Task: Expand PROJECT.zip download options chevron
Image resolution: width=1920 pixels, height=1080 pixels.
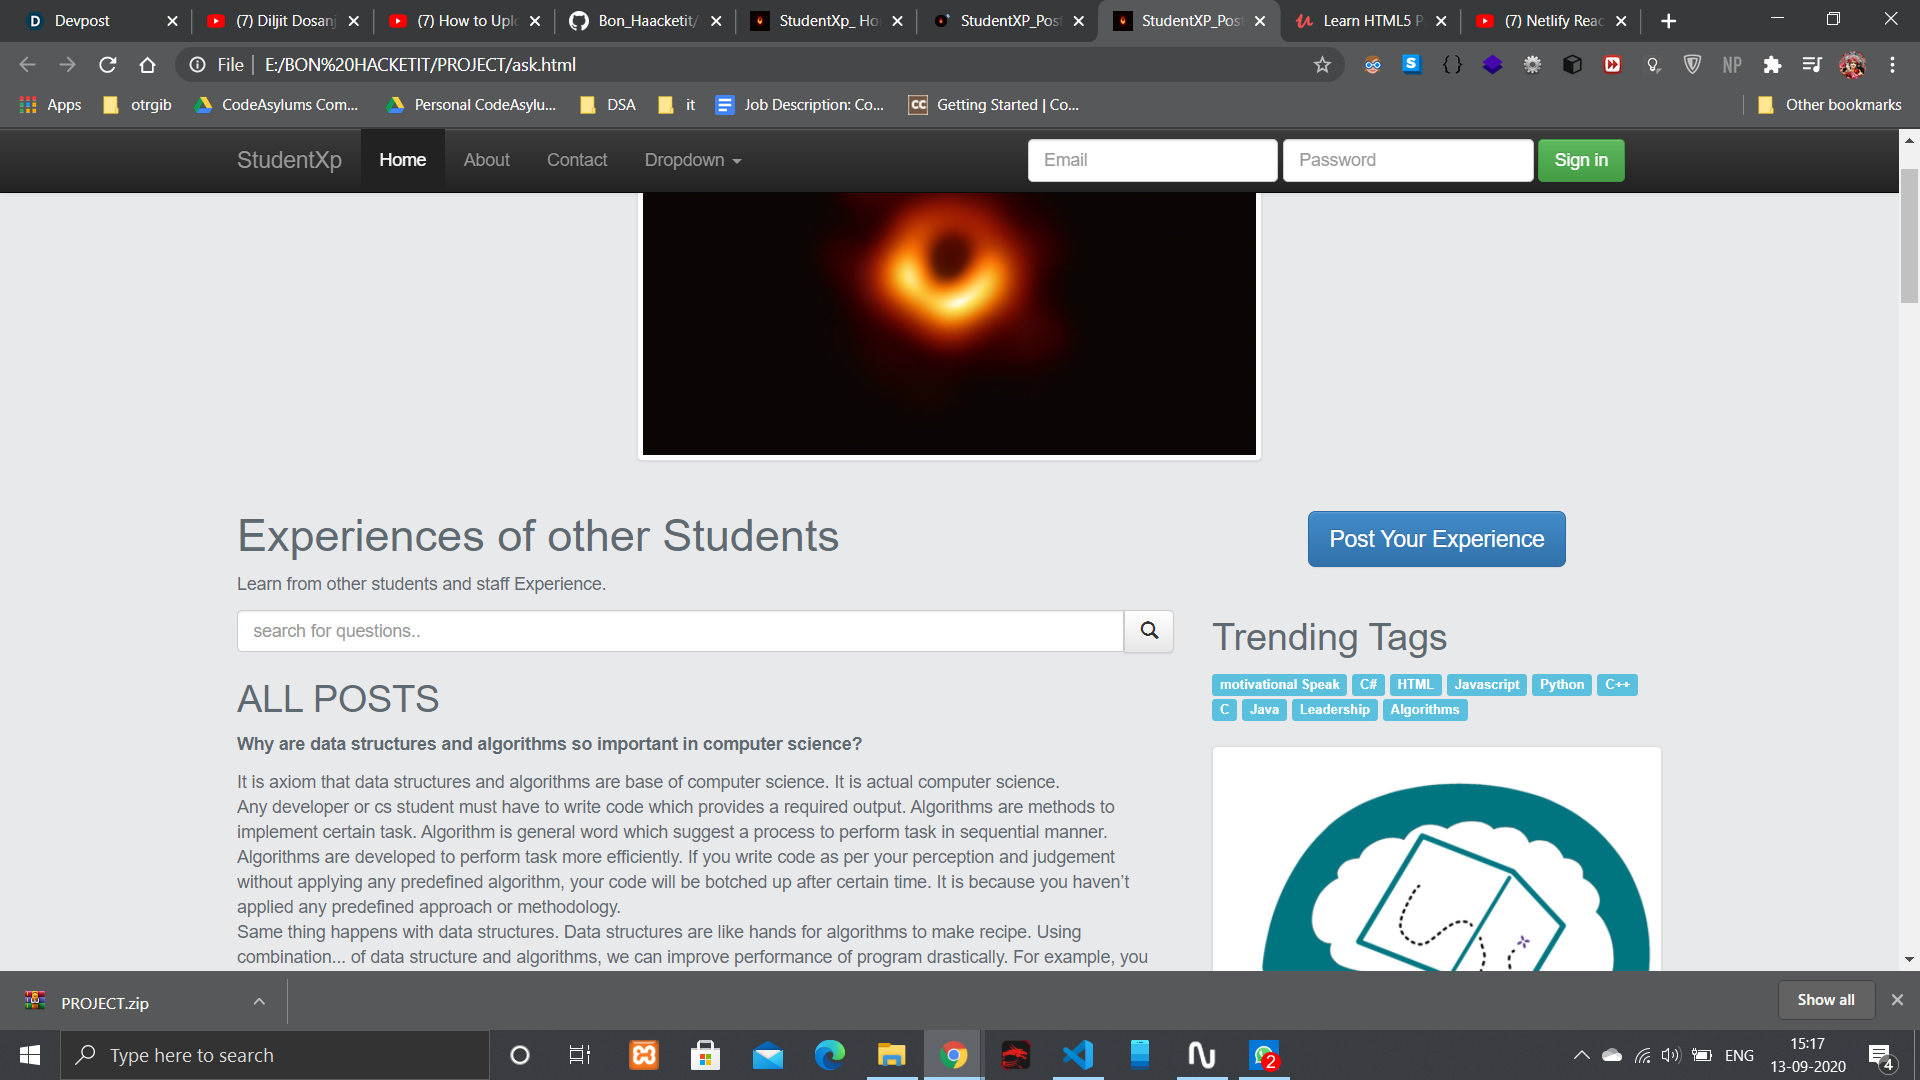Action: coord(259,1002)
